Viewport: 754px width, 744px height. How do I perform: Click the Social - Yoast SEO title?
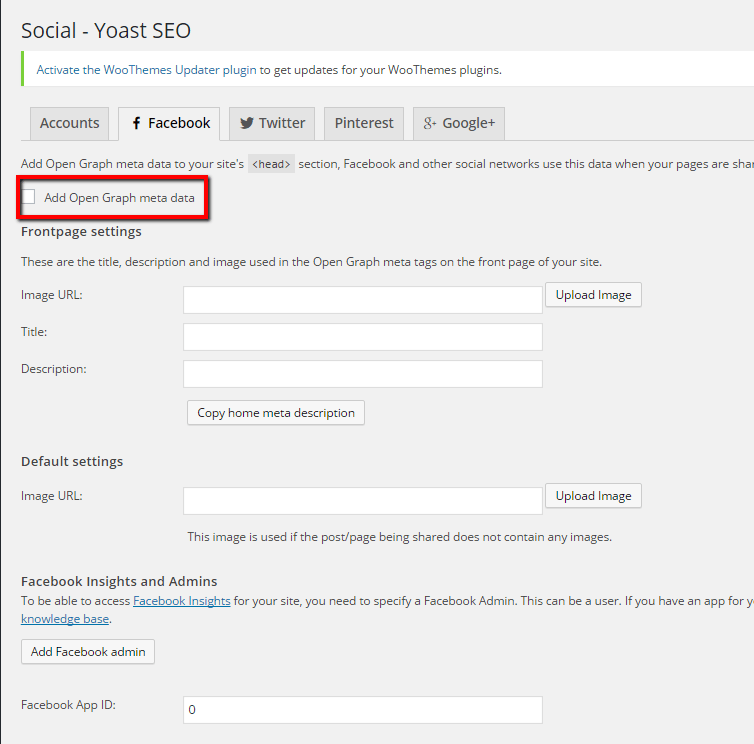(x=106, y=31)
